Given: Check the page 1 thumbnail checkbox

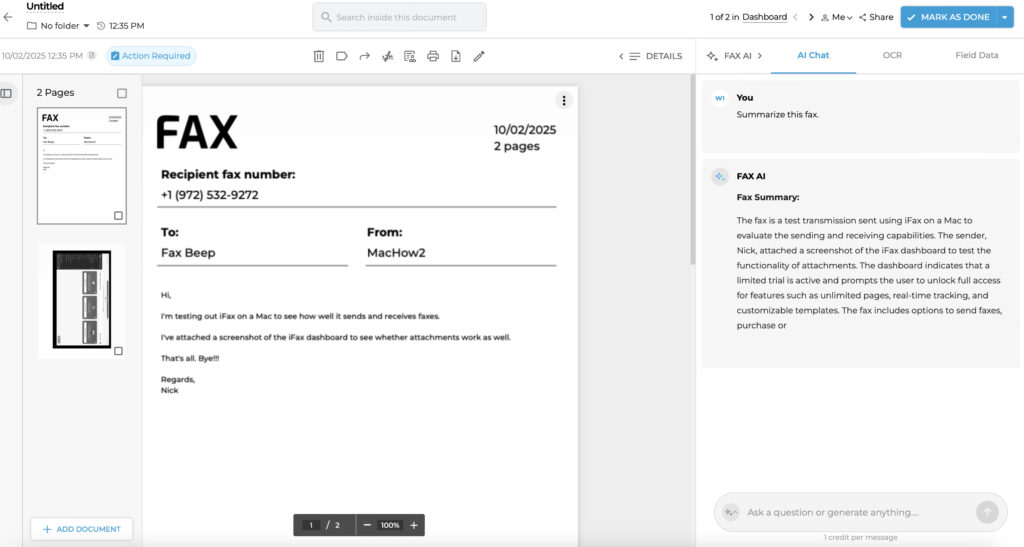Looking at the screenshot, I should (x=118, y=215).
